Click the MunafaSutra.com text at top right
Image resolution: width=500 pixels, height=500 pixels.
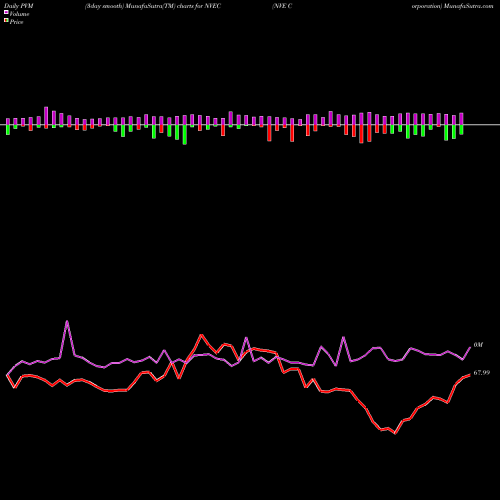469,6
